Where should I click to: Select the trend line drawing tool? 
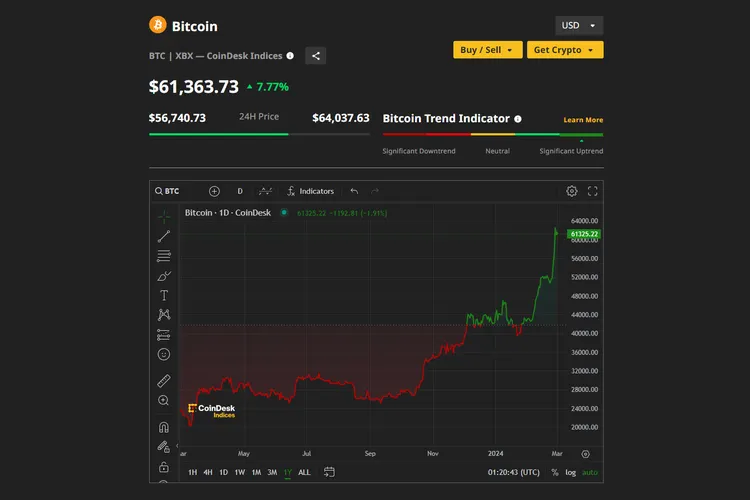tap(164, 236)
